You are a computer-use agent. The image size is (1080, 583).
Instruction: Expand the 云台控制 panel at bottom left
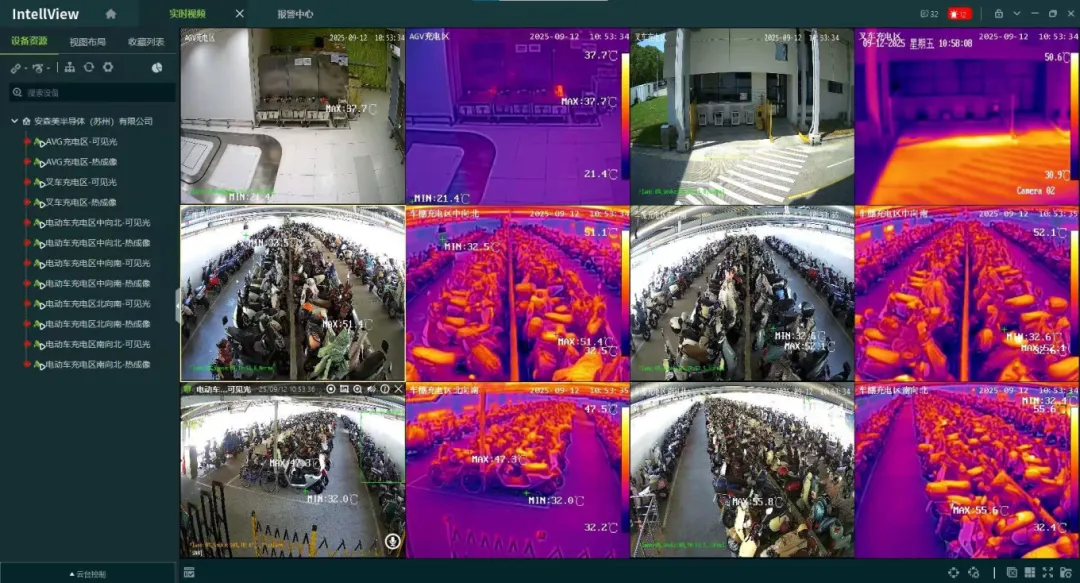[88, 574]
